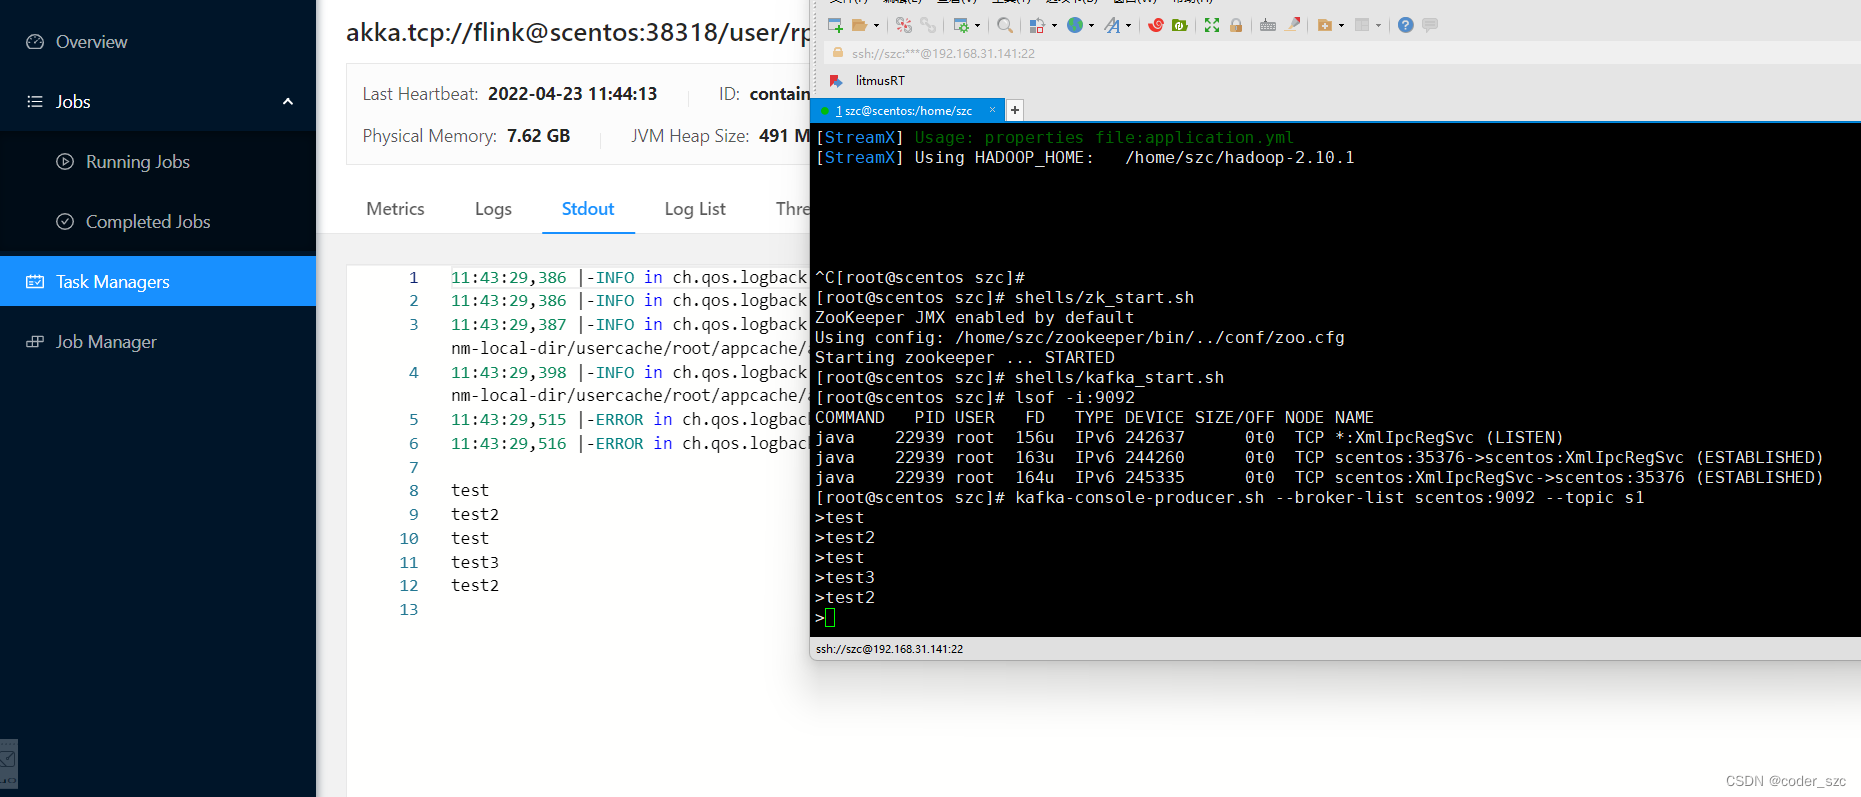This screenshot has width=1861, height=797.
Task: Open Xshell Help question mark icon
Action: coord(1406,25)
